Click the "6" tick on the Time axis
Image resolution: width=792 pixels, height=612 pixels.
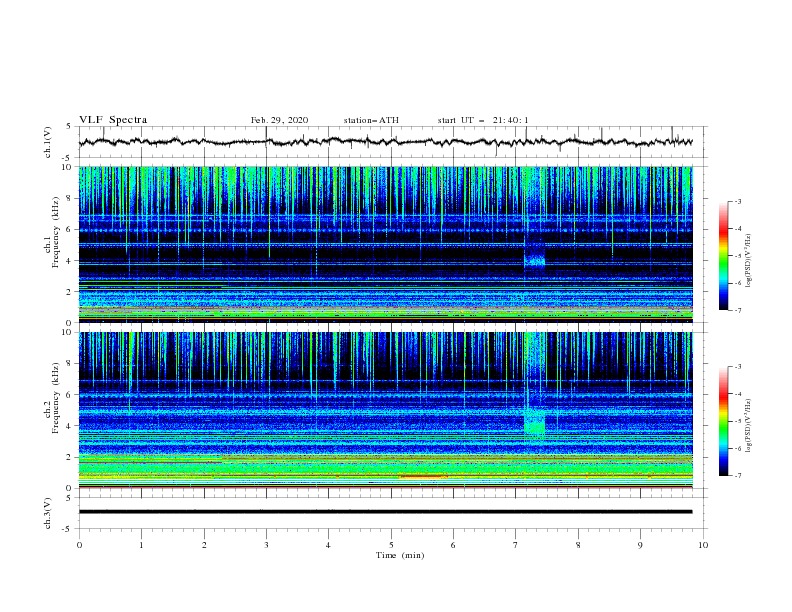coord(453,545)
